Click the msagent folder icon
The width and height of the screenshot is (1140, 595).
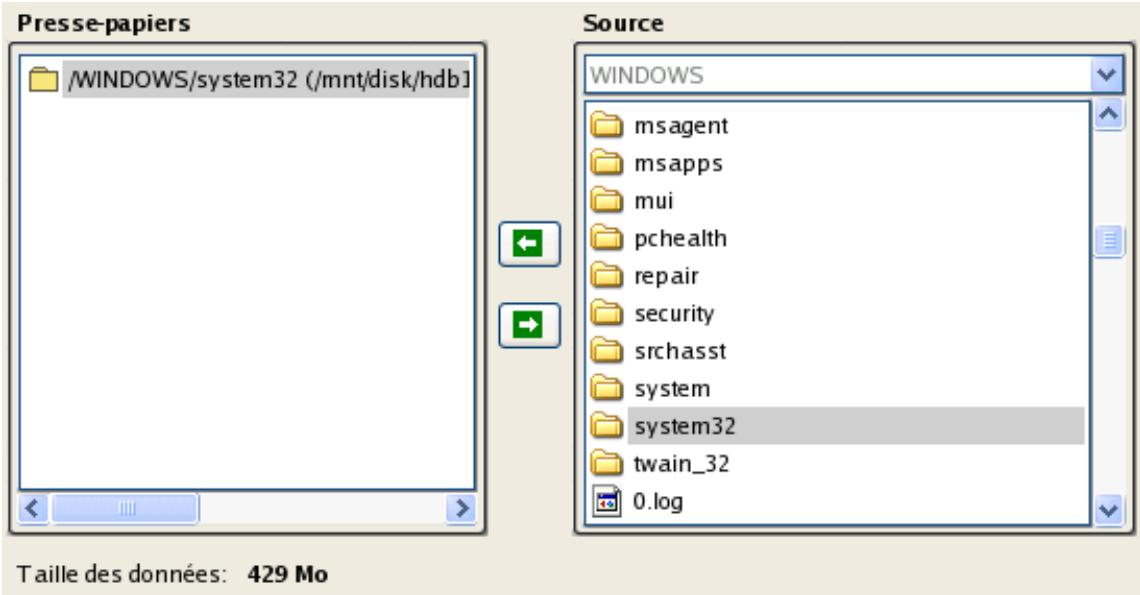[x=606, y=125]
